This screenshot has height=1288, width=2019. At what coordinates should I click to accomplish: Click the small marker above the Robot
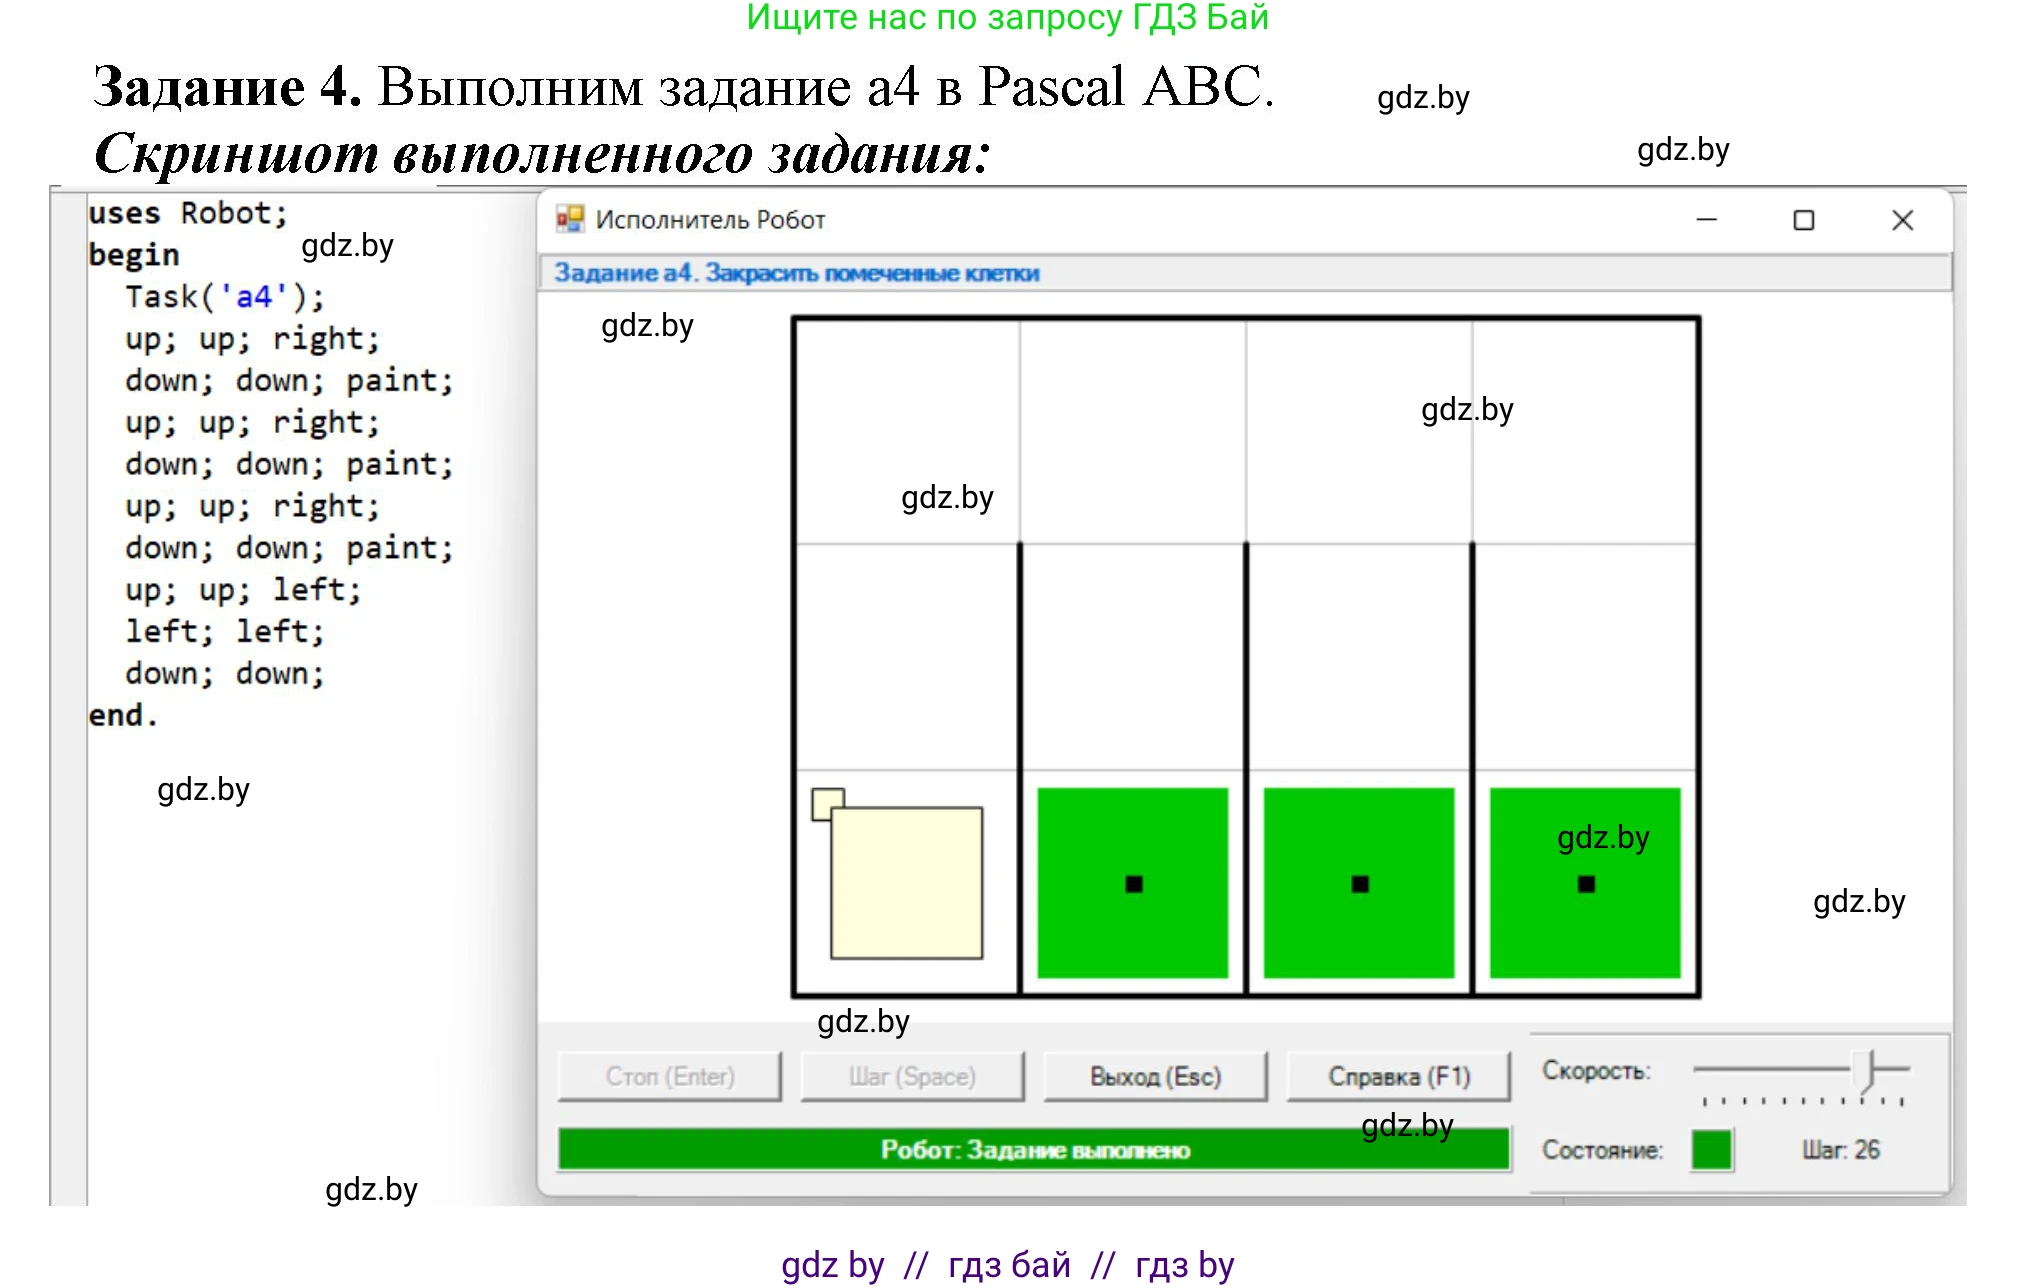827,802
